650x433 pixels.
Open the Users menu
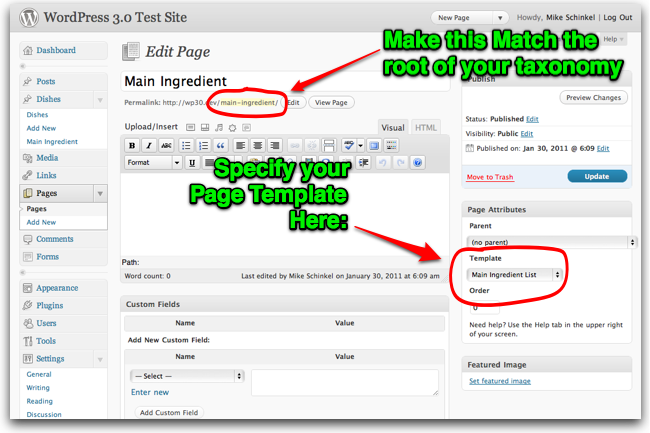46,323
